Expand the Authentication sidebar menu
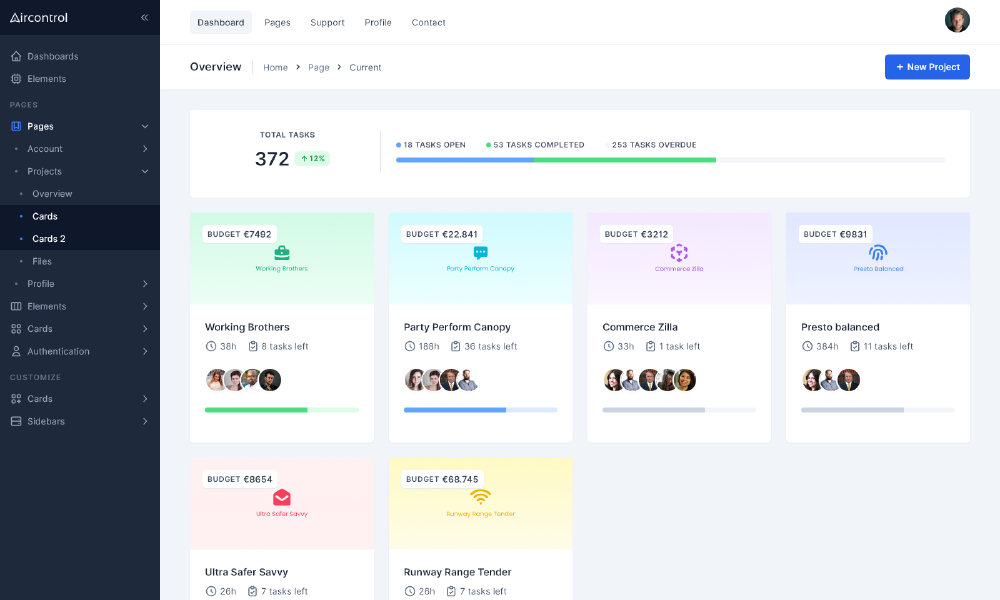The height and width of the screenshot is (600, 1000). click(x=144, y=351)
